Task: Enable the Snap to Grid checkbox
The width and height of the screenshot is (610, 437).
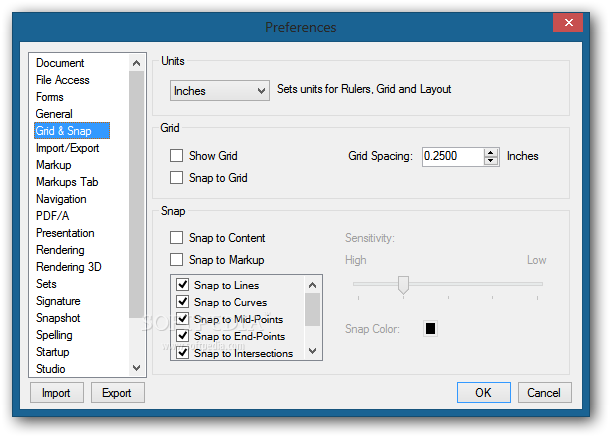Action: click(177, 178)
